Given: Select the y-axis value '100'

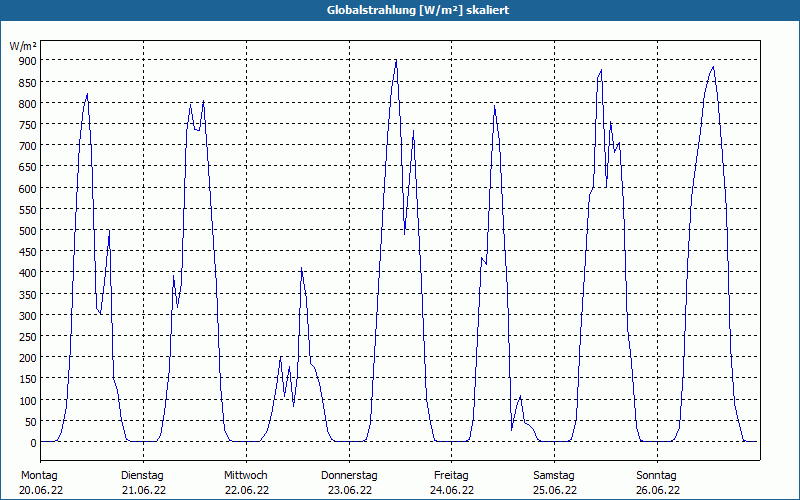Looking at the screenshot, I should pos(28,401).
